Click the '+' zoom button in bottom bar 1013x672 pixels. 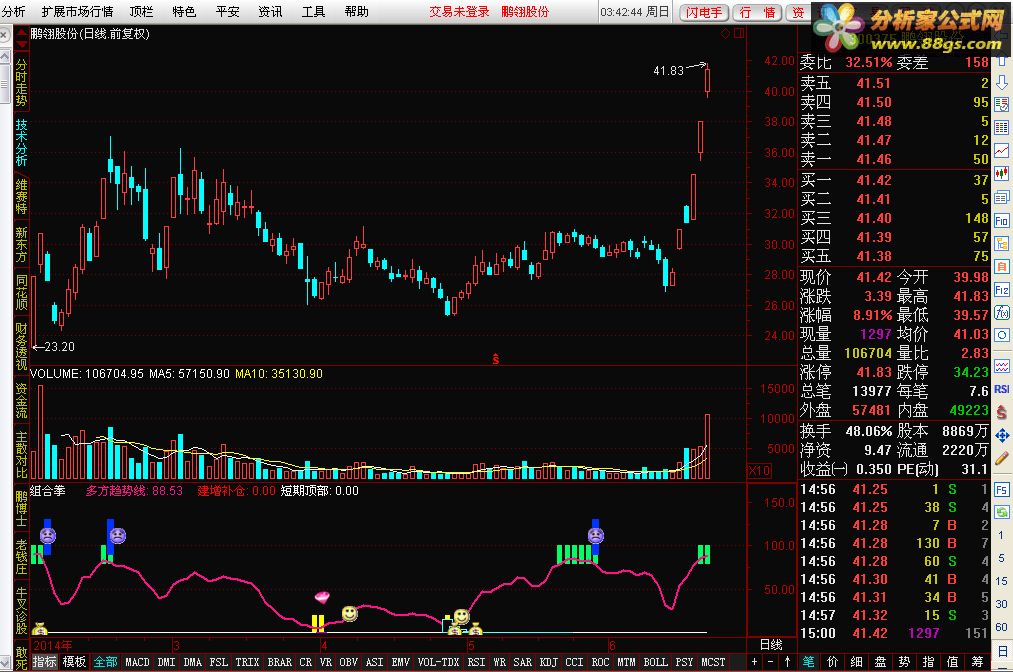754,662
